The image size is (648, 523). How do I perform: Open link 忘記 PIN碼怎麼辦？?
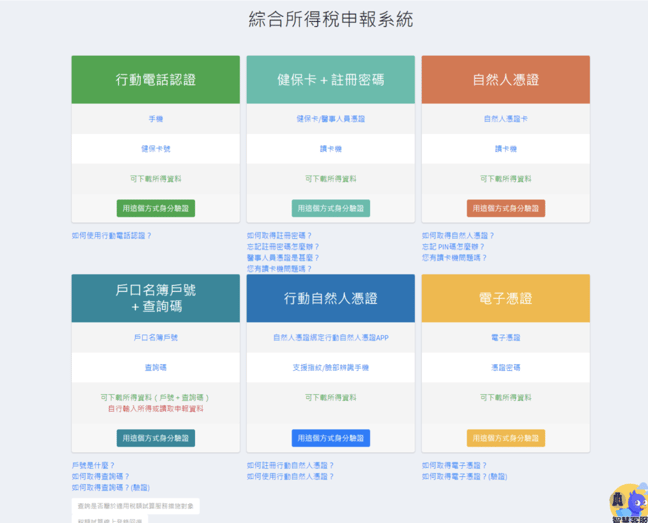[453, 247]
